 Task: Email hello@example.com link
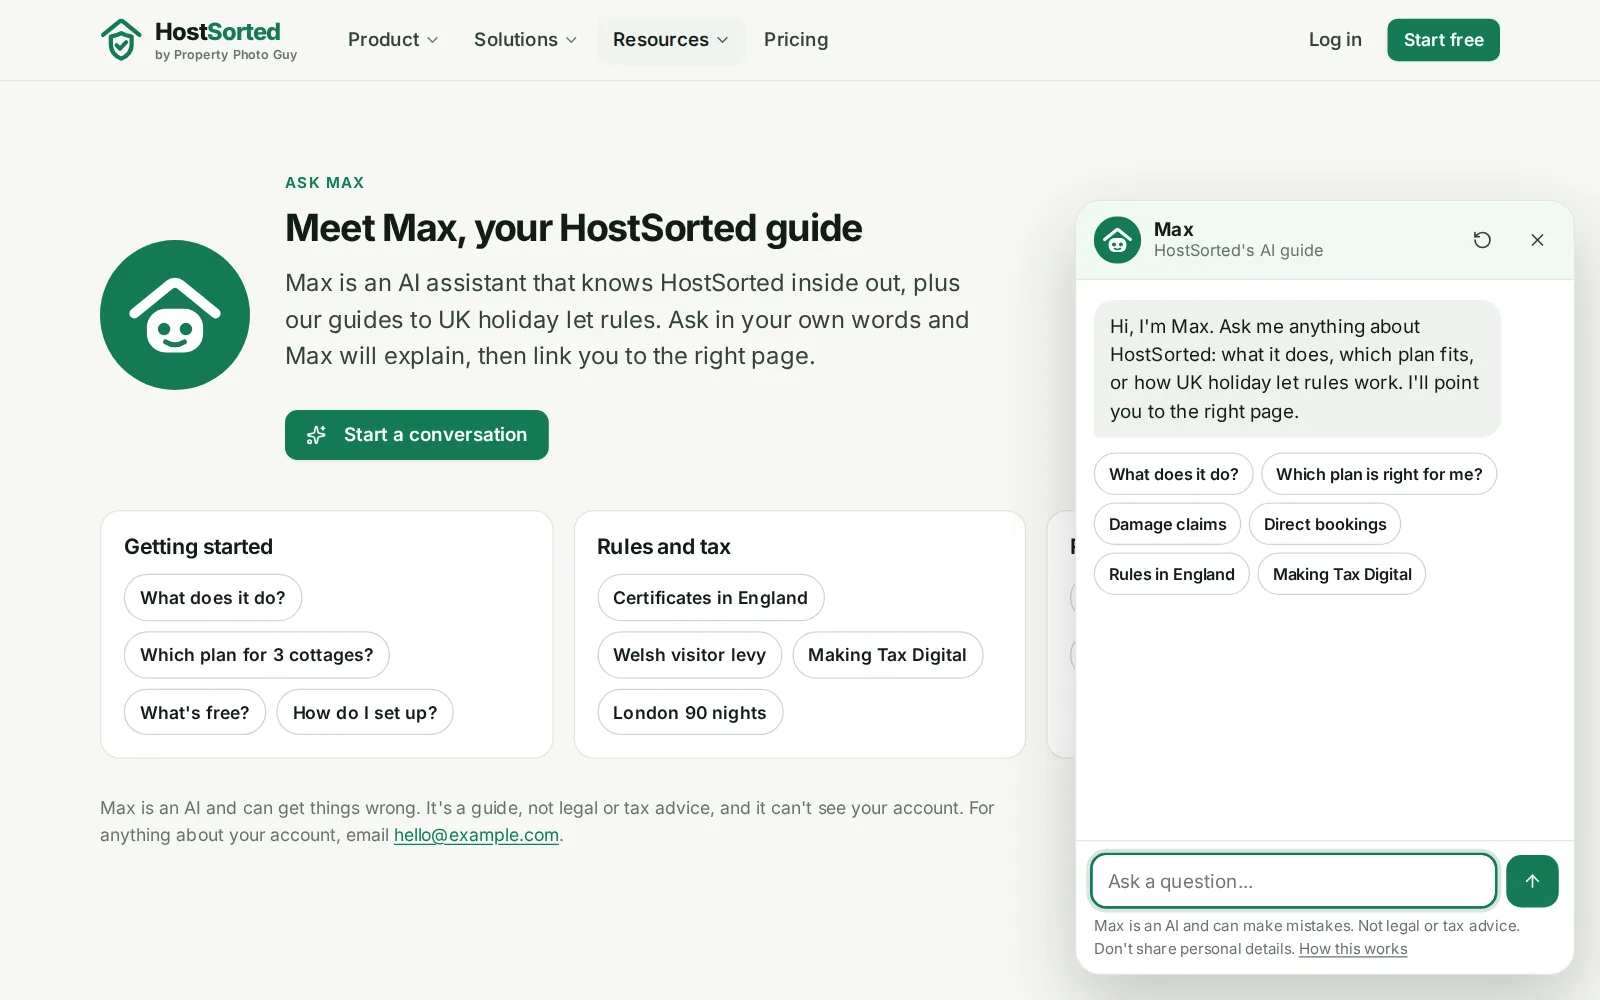pyautogui.click(x=476, y=835)
